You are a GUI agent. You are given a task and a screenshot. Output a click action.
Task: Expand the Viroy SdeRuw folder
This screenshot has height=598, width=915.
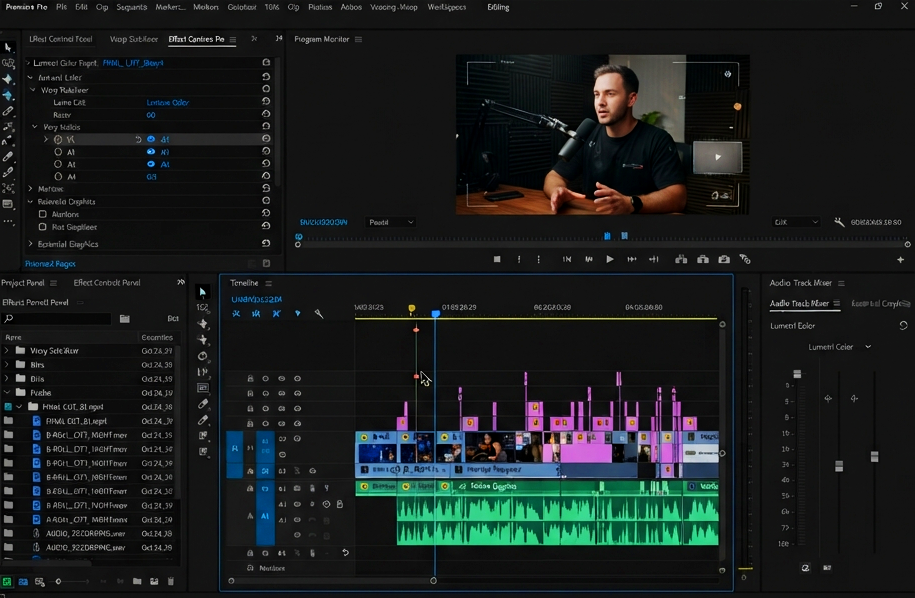[x=6, y=351]
